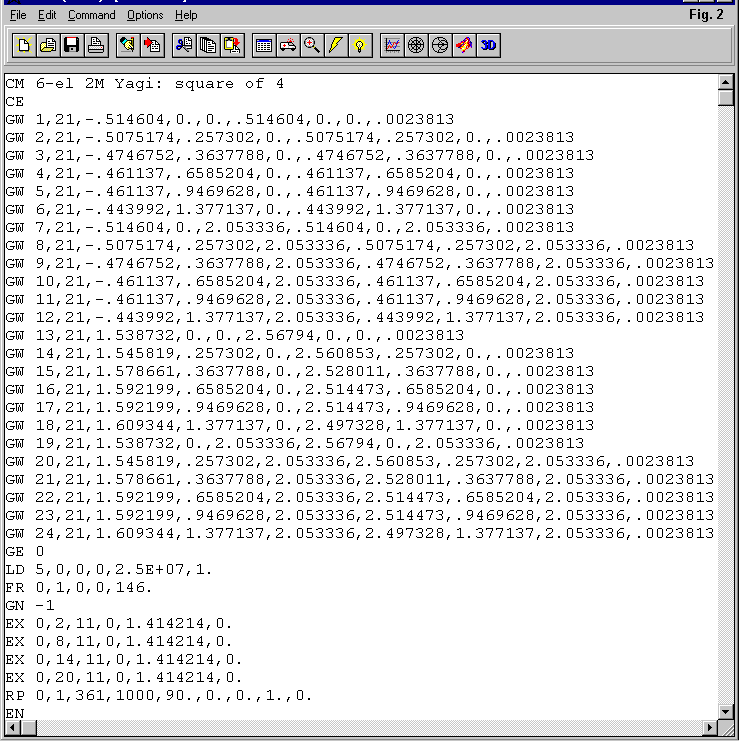Click the scissors Cut icon
Viewport: 739px width, 741px height.
pos(184,45)
